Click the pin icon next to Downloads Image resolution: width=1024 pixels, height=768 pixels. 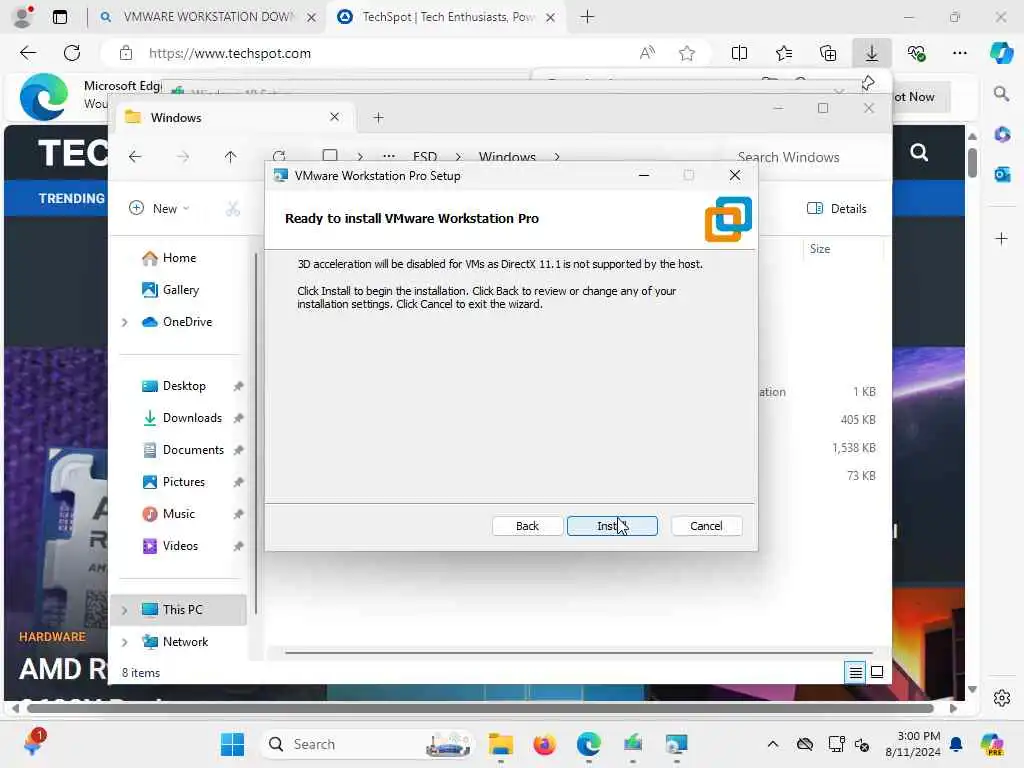click(x=238, y=419)
